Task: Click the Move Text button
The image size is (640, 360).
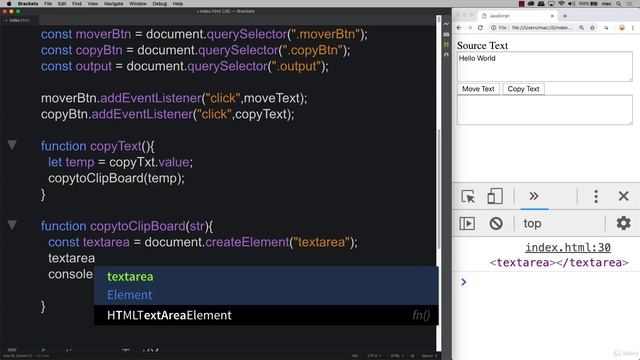Action: click(x=478, y=89)
